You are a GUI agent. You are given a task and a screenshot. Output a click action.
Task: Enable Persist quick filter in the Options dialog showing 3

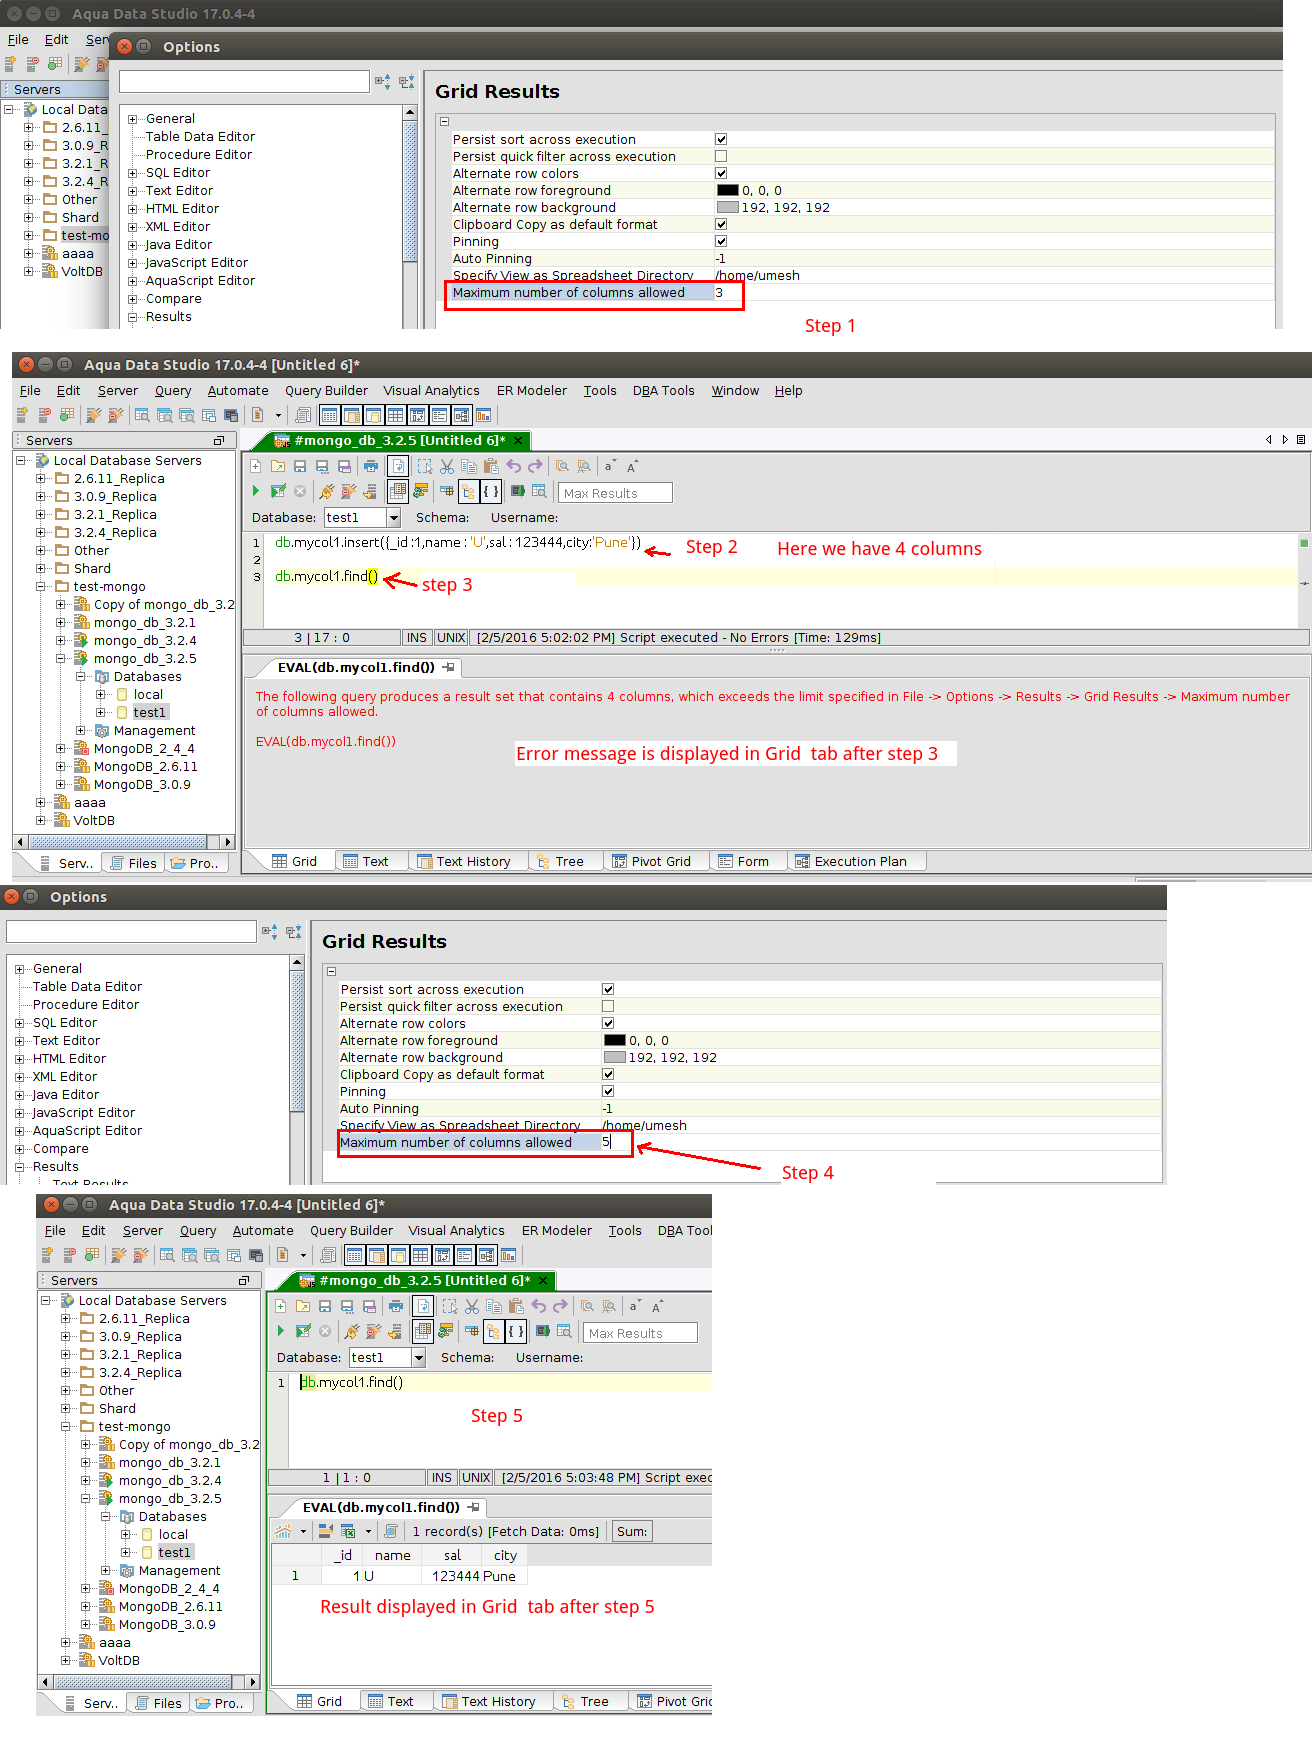pos(721,156)
